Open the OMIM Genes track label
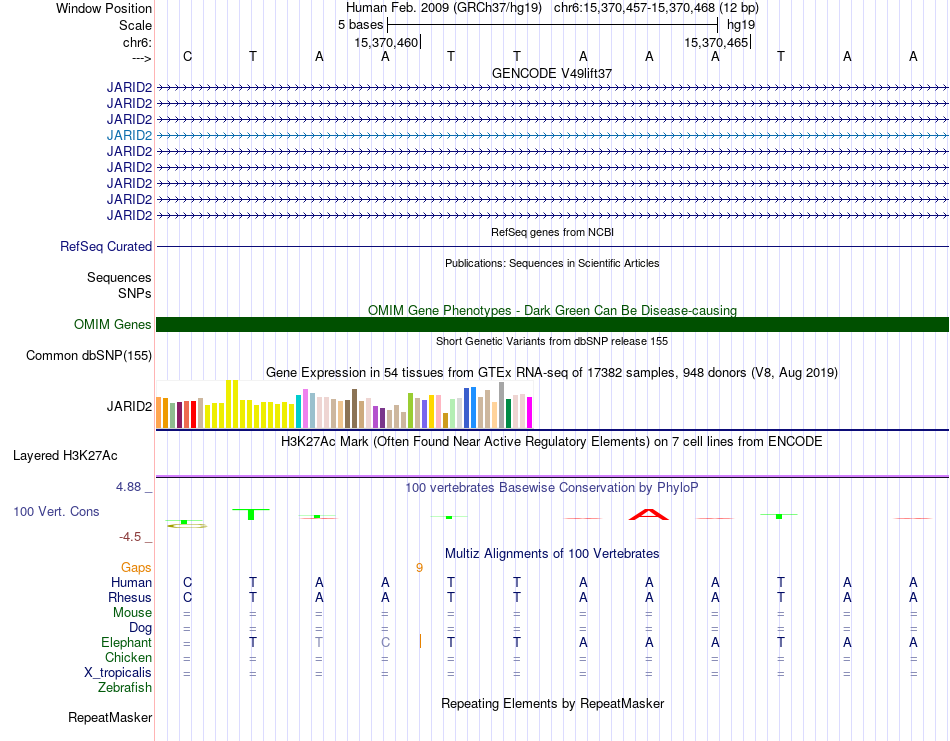 pos(112,324)
